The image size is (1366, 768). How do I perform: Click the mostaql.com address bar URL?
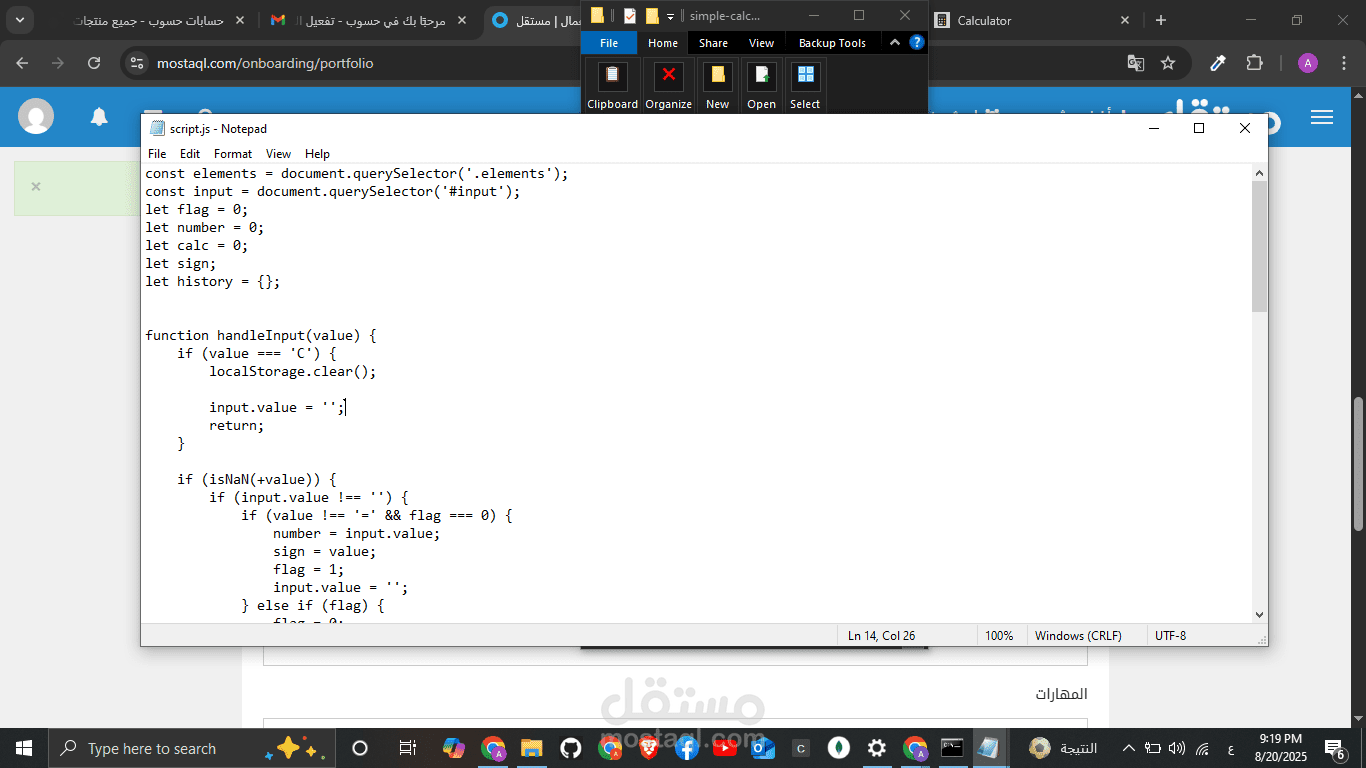tap(265, 63)
